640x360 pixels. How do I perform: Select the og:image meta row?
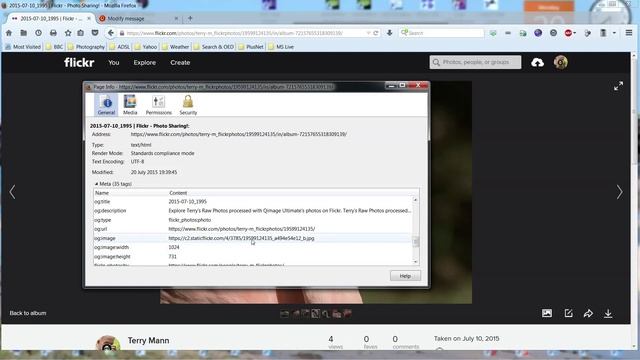click(x=253, y=238)
